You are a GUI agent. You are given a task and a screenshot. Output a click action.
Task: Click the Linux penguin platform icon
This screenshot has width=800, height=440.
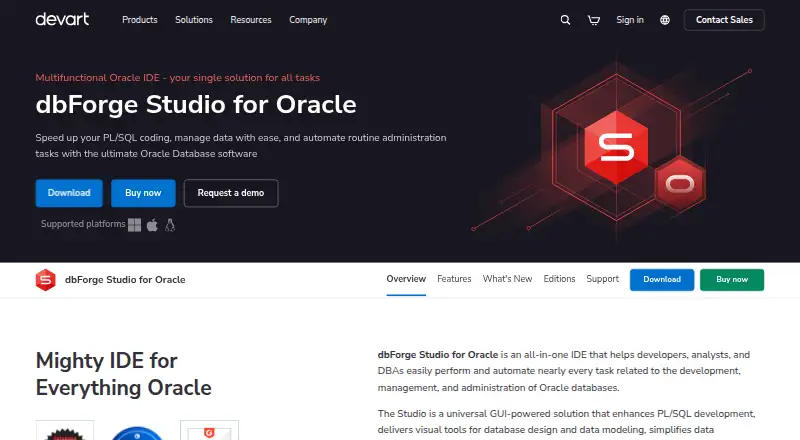tap(170, 225)
